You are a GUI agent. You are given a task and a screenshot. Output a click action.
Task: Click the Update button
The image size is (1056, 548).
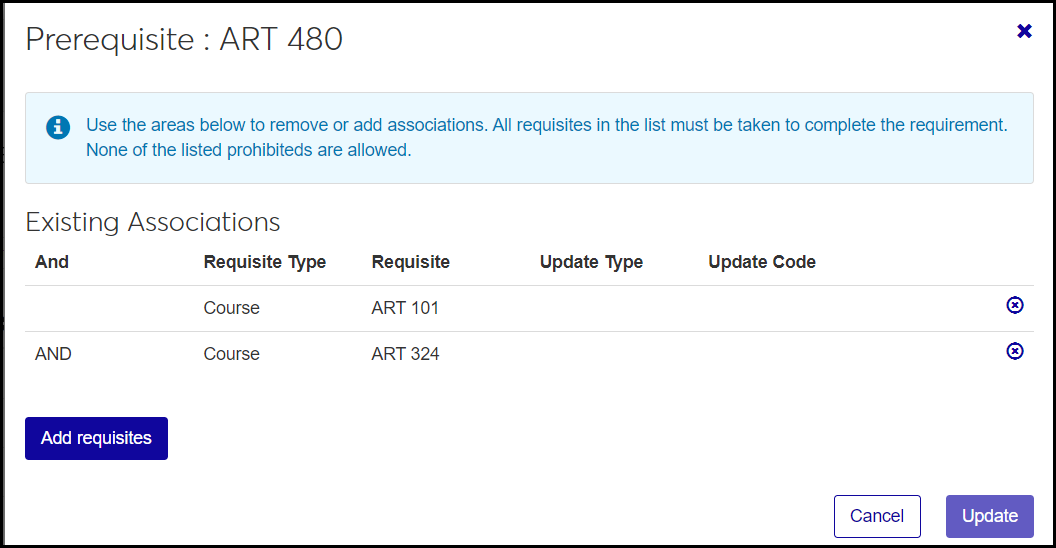pos(989,516)
